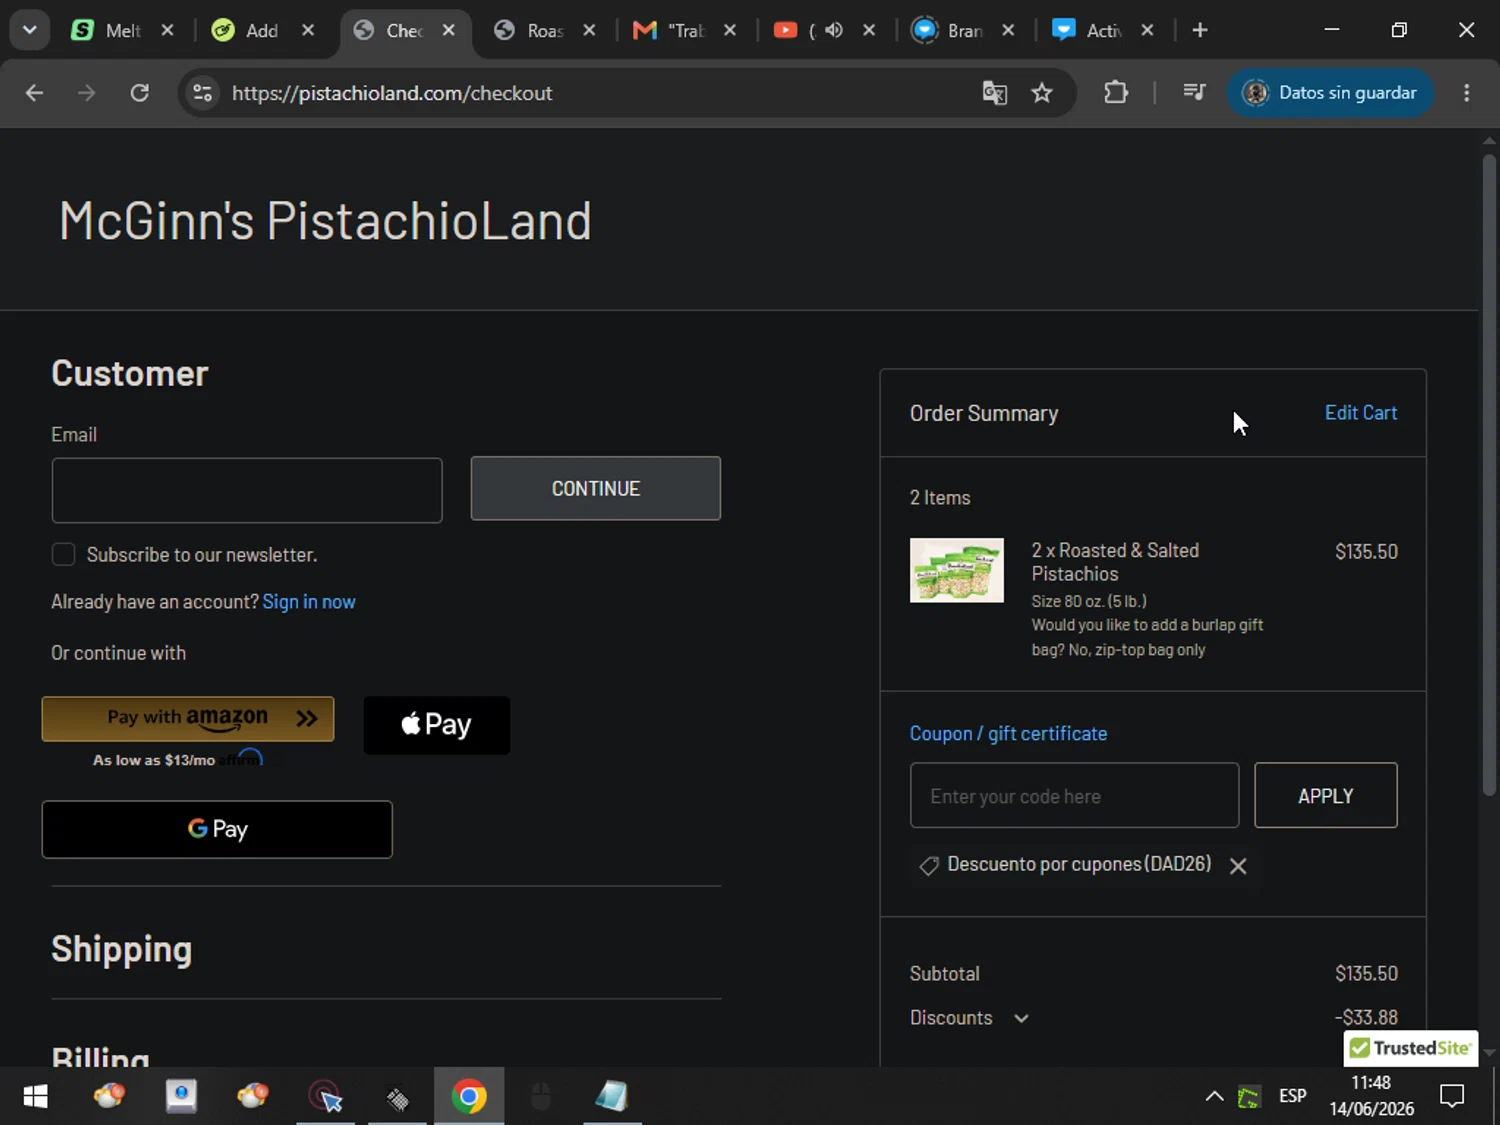Open media controls icon in toolbar
This screenshot has height=1125, width=1500.
pos(1194,93)
